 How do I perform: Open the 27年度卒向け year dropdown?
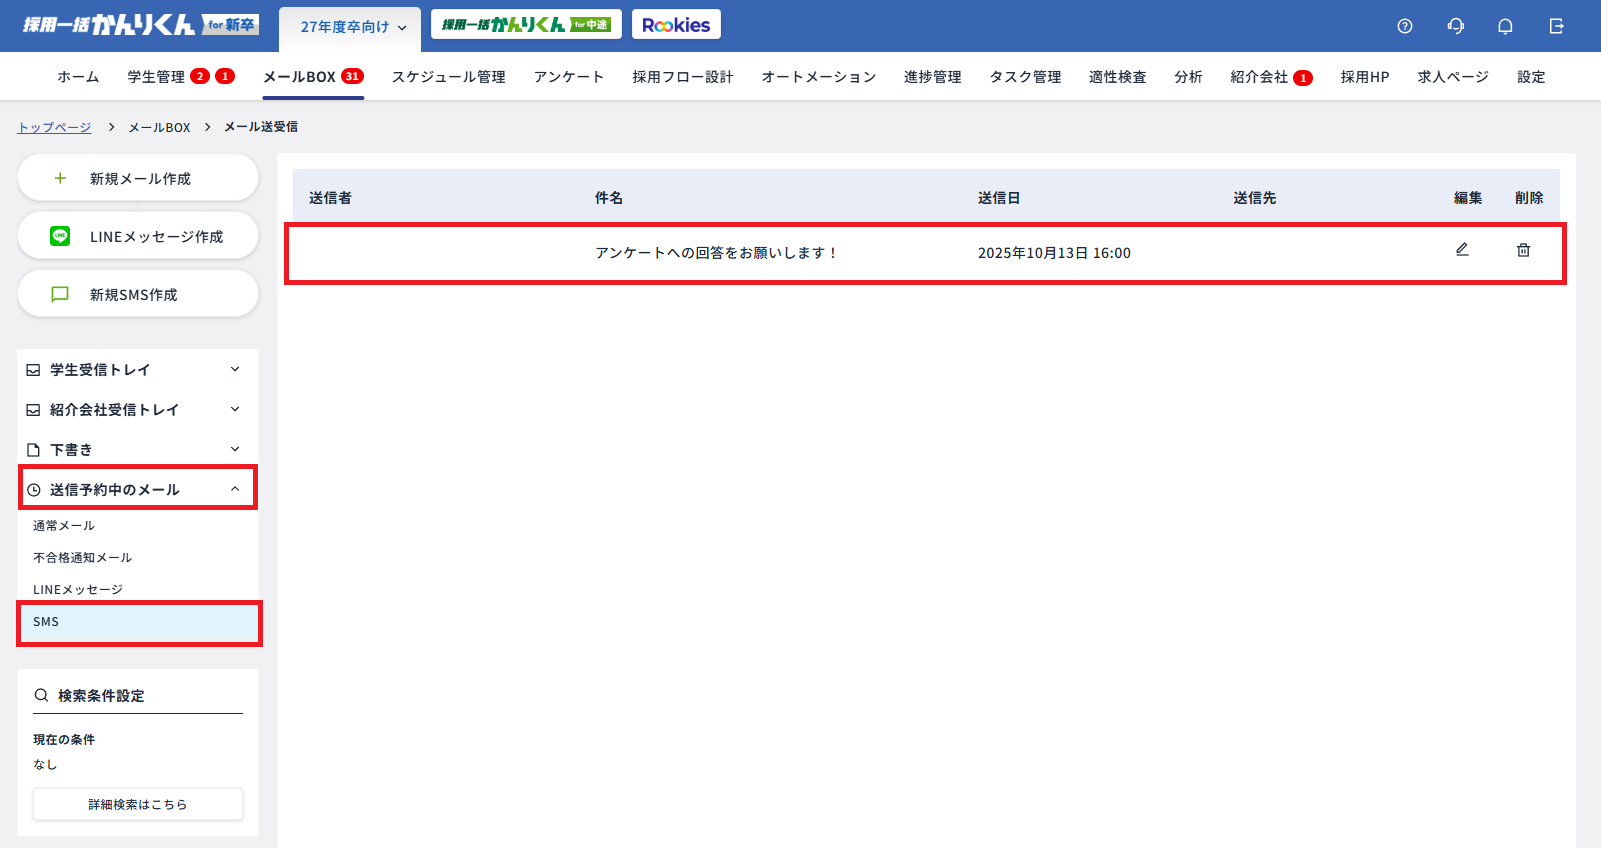353,27
